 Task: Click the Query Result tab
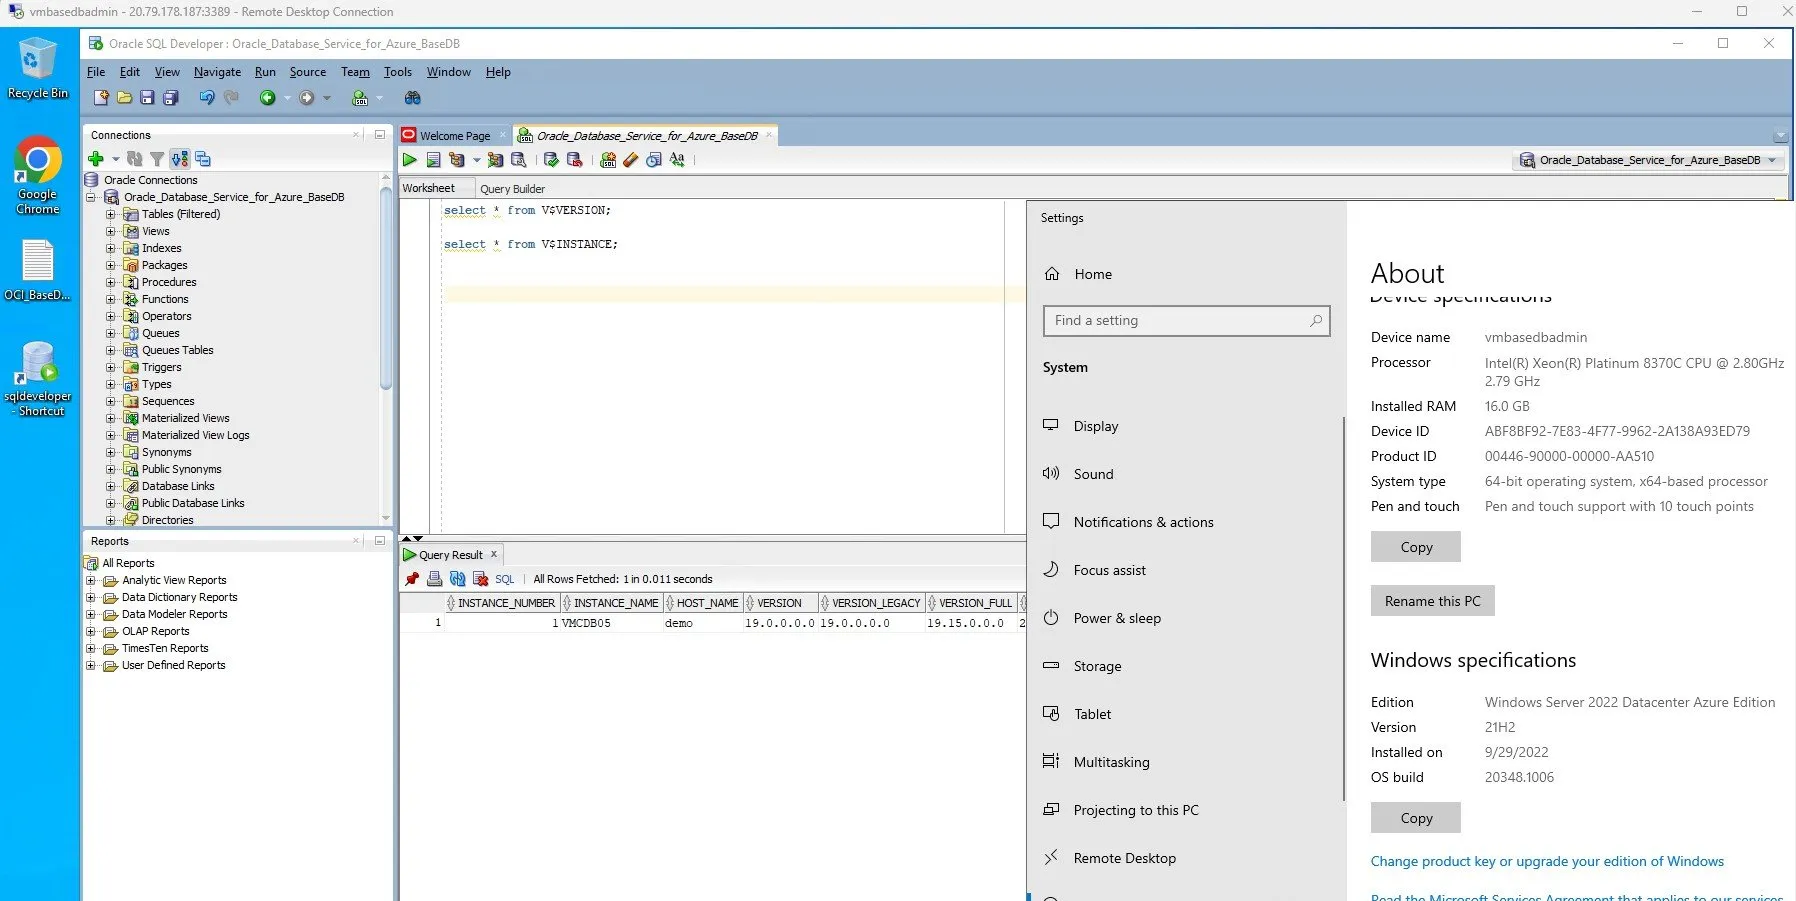click(450, 555)
